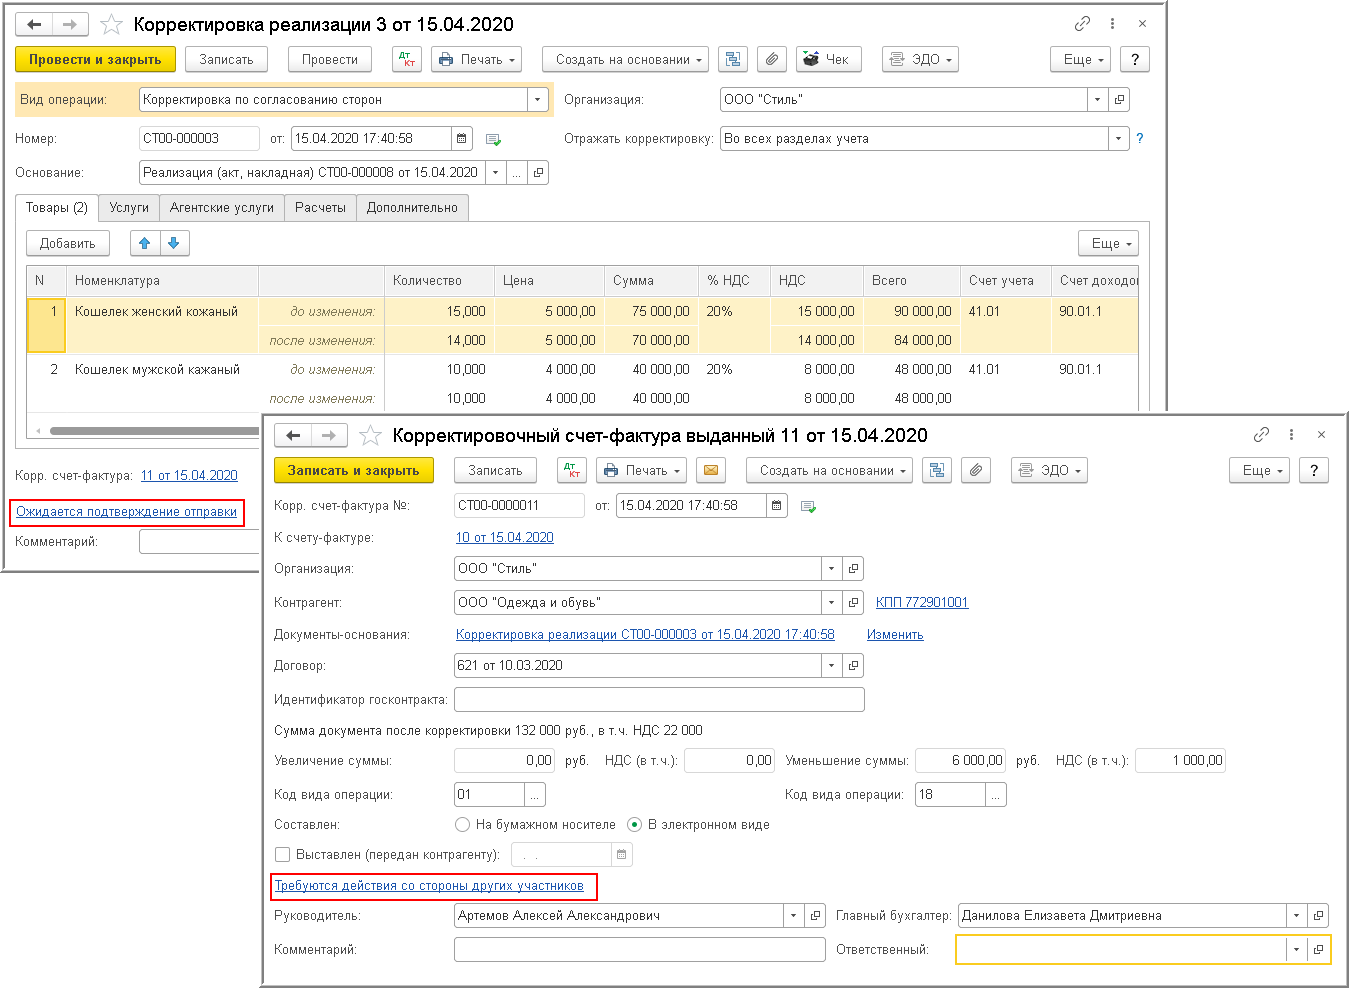Click the Дт/Кт postings icon in Корректировка реализации toolbar

(x=406, y=60)
